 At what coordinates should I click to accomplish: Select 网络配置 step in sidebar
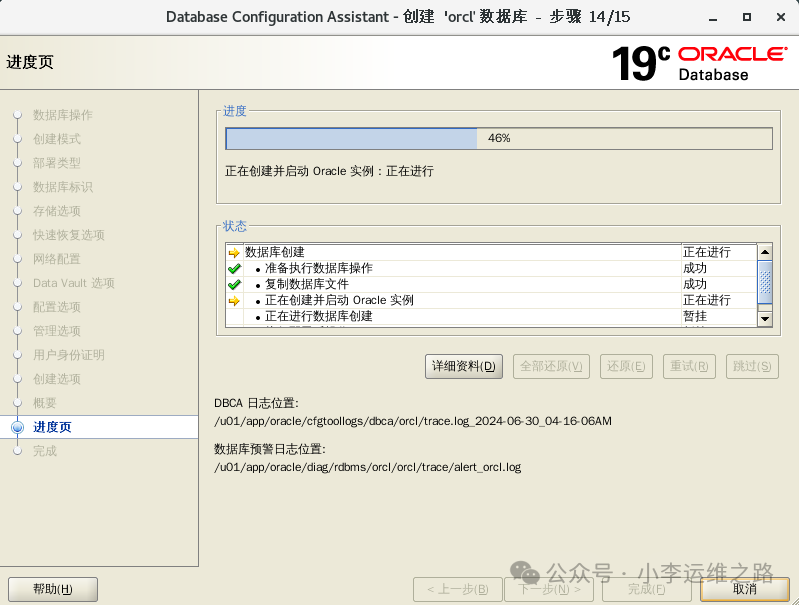click(57, 259)
